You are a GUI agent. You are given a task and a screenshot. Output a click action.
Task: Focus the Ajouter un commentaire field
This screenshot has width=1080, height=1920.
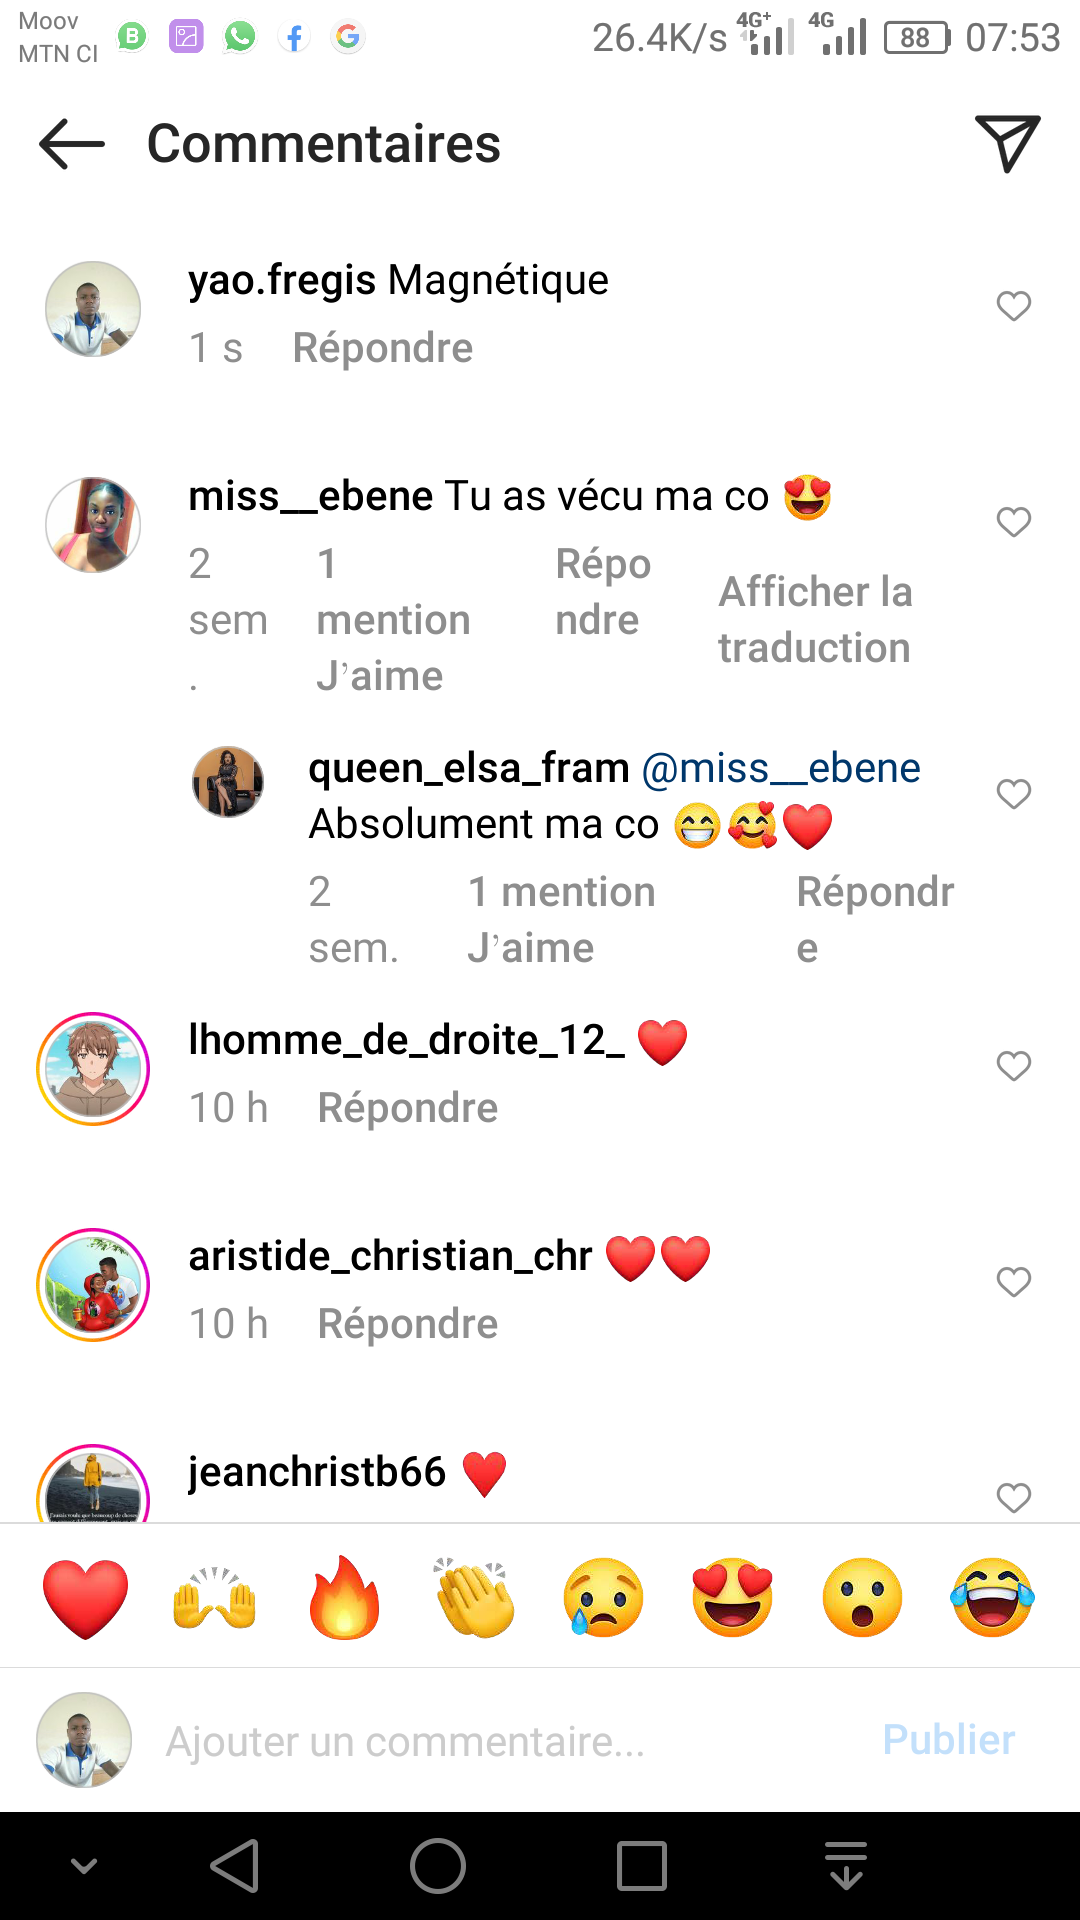pos(500,1741)
